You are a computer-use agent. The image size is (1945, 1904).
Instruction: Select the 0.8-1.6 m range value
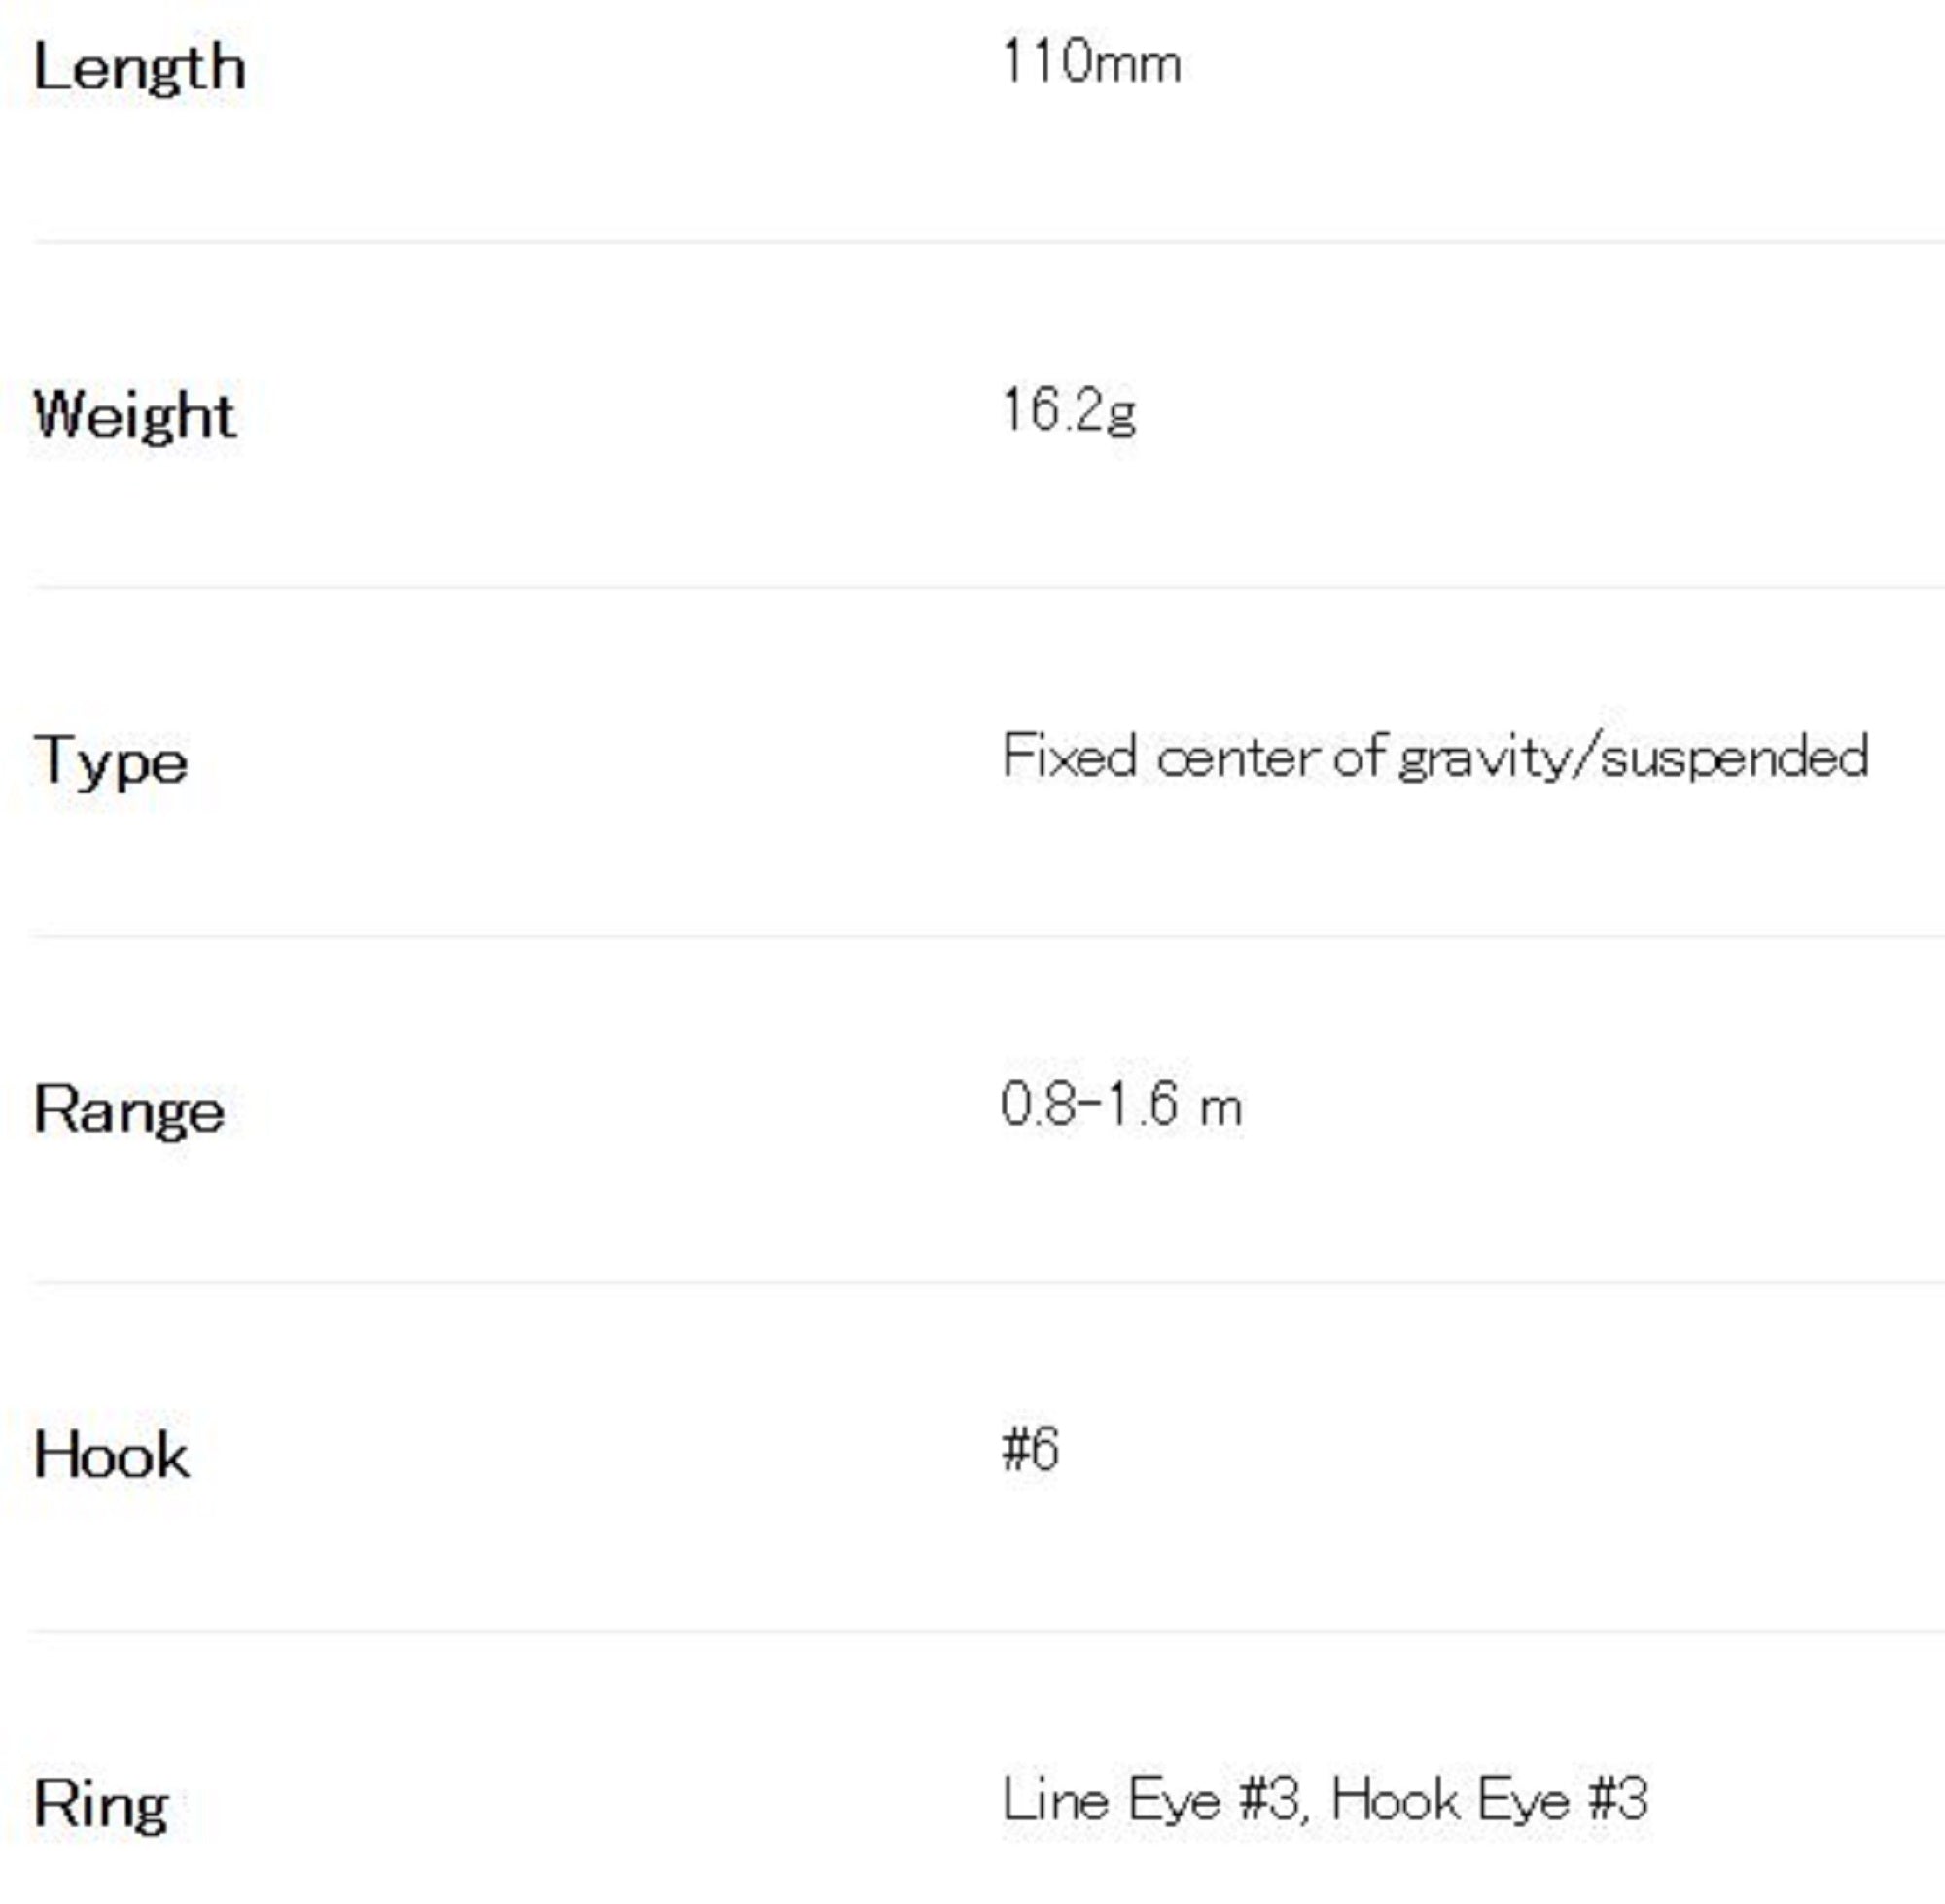point(1121,1105)
